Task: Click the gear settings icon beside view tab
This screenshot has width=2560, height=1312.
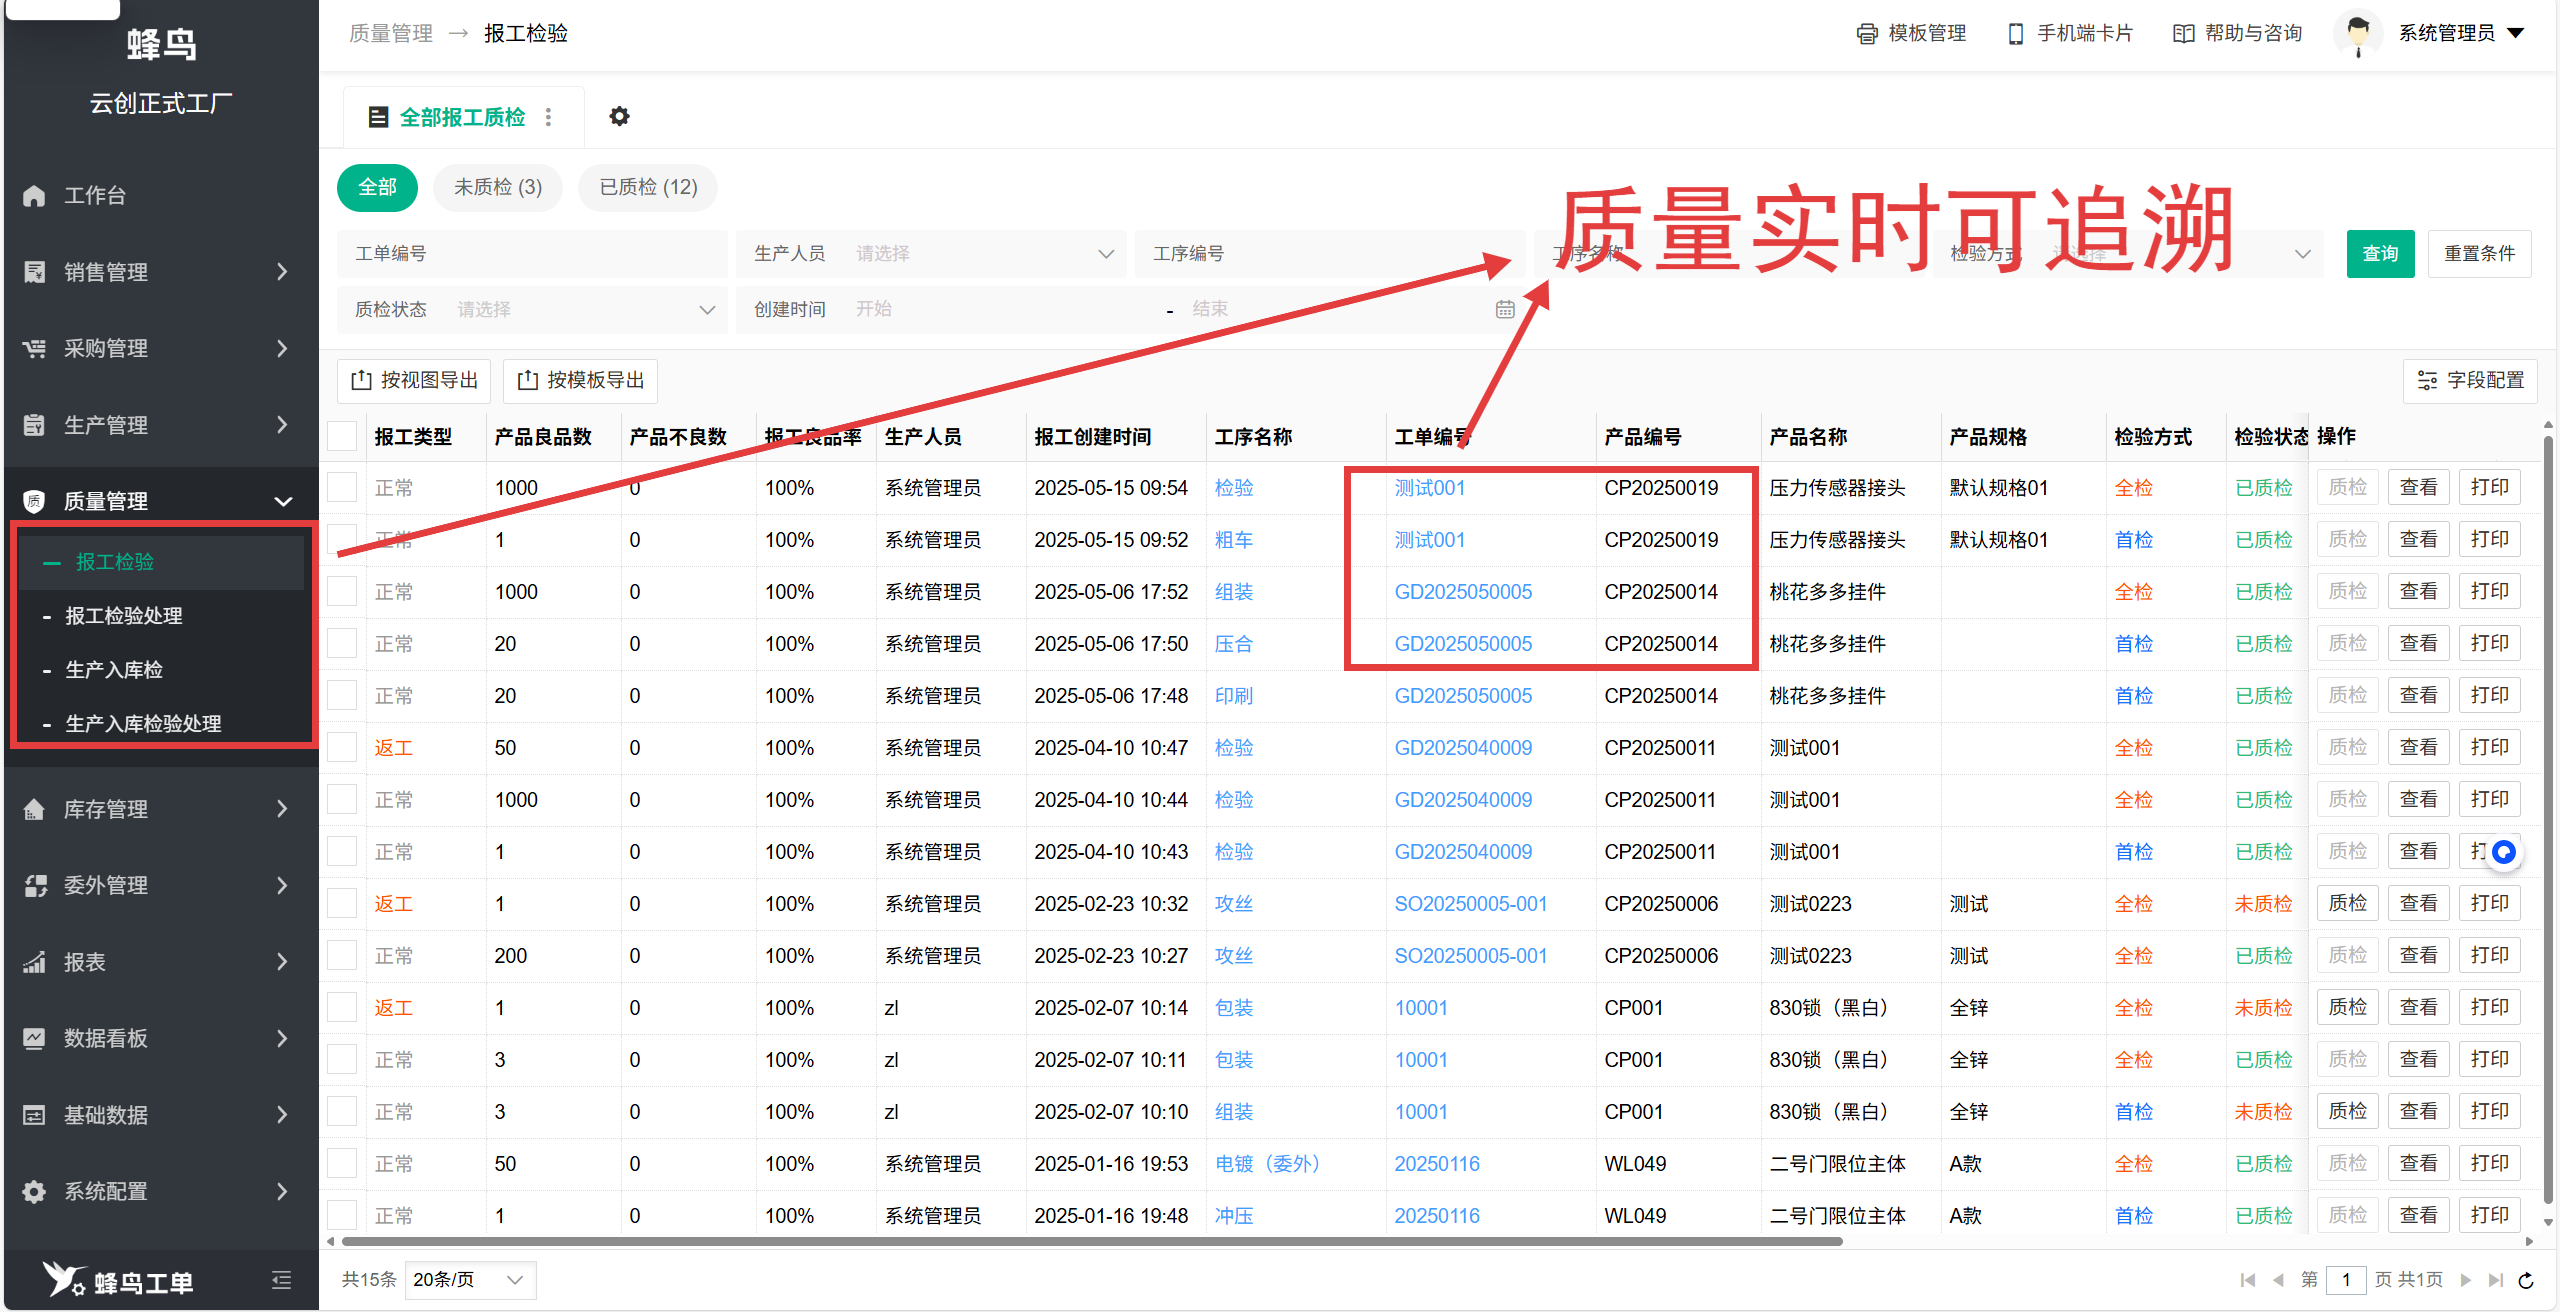Action: point(619,116)
